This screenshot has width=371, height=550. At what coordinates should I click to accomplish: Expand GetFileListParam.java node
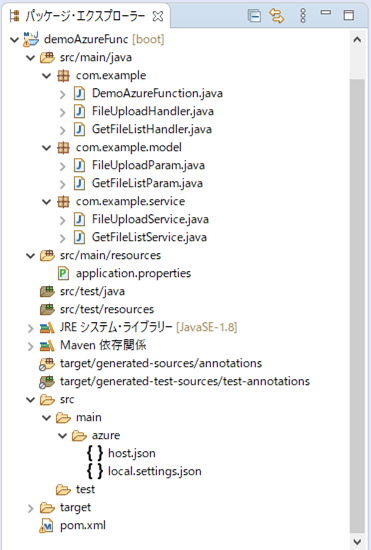point(62,184)
